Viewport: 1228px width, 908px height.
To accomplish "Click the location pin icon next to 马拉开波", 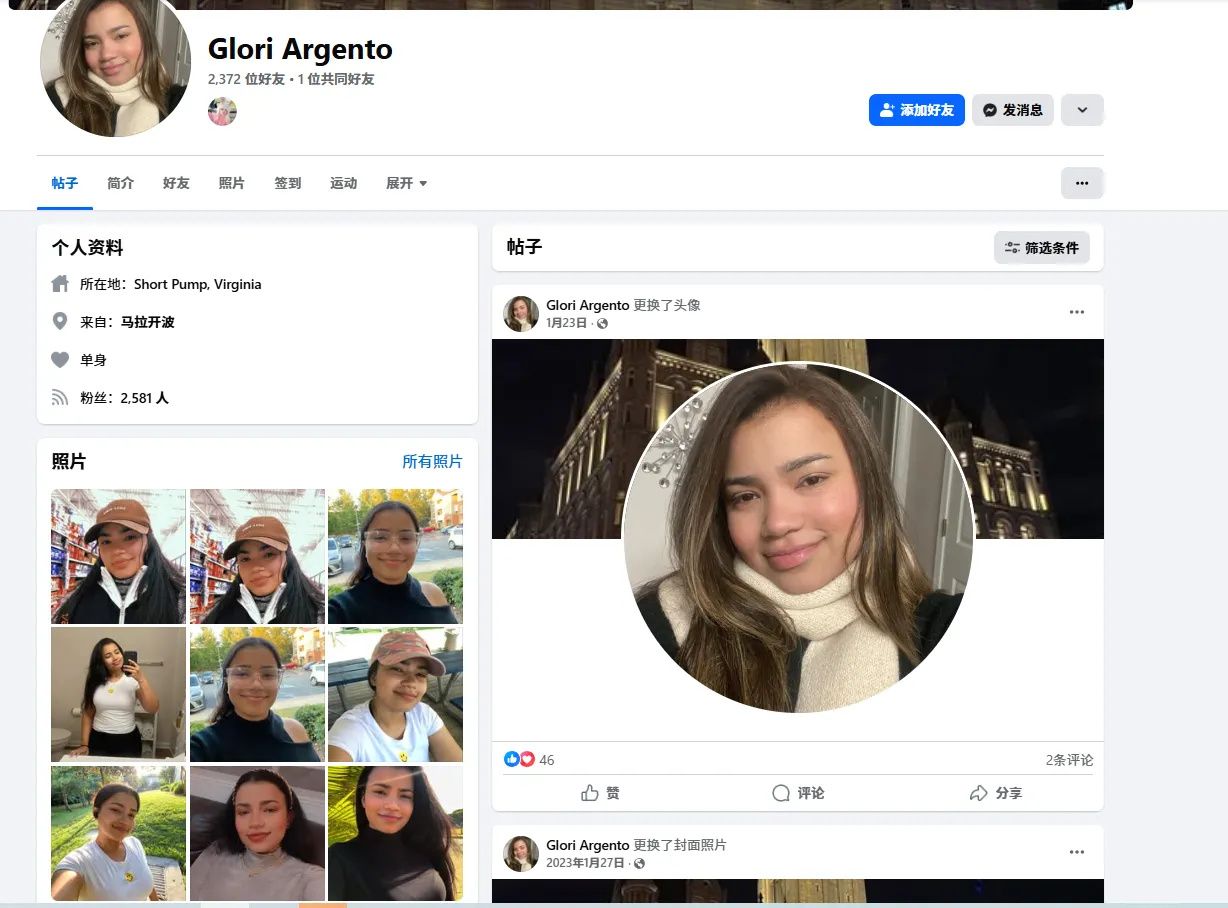I will tap(60, 322).
